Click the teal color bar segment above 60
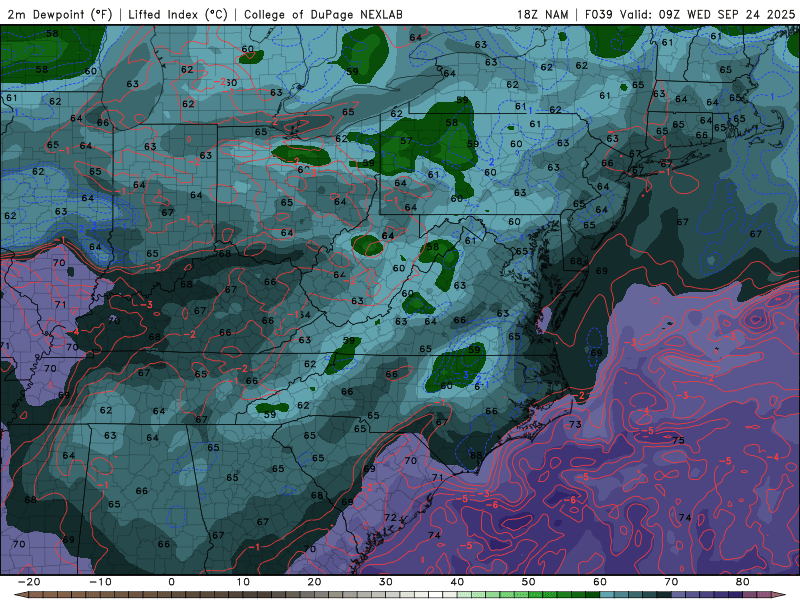 point(607,595)
